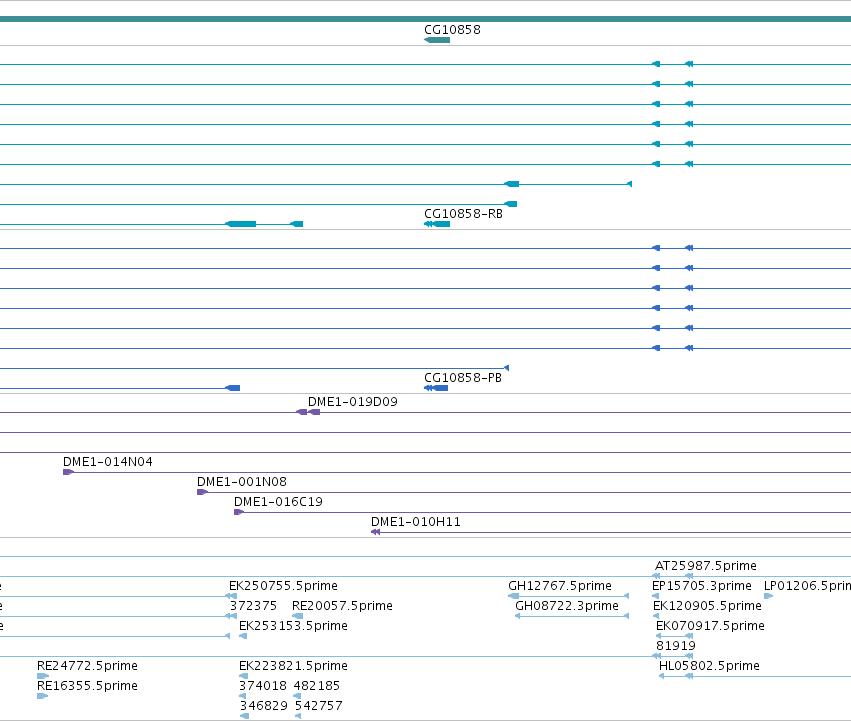Viewport: 851px width, 721px height.
Task: Click the 374018 feature label
Action: coord(263,686)
